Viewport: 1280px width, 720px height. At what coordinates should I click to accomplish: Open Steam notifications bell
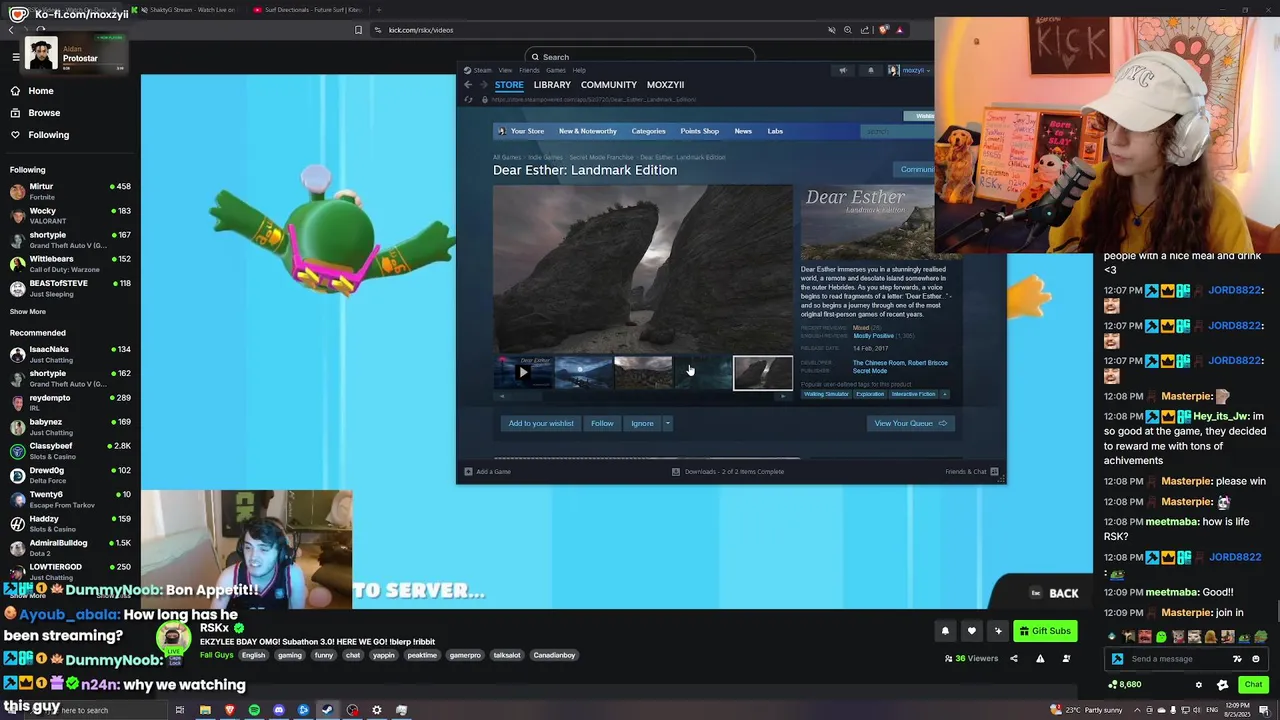(870, 70)
